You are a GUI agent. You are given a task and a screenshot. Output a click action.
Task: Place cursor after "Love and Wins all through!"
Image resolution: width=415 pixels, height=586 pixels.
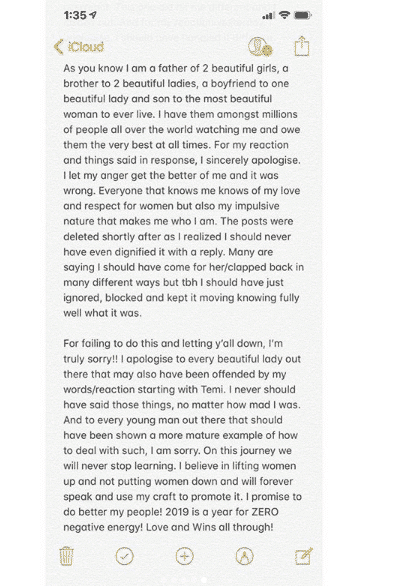tap(274, 527)
